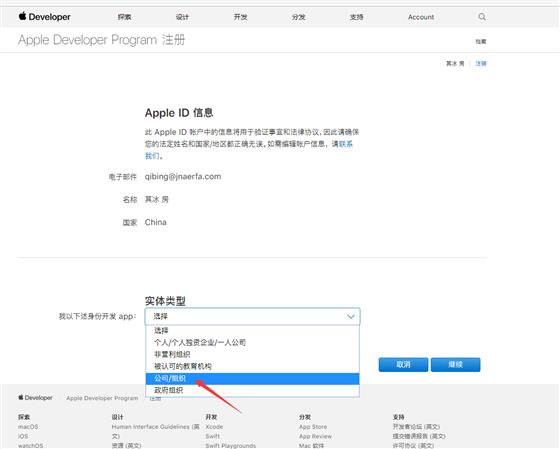This screenshot has height=449, width=560.
Task: Click footer 开发 column heading
Action: click(x=211, y=417)
